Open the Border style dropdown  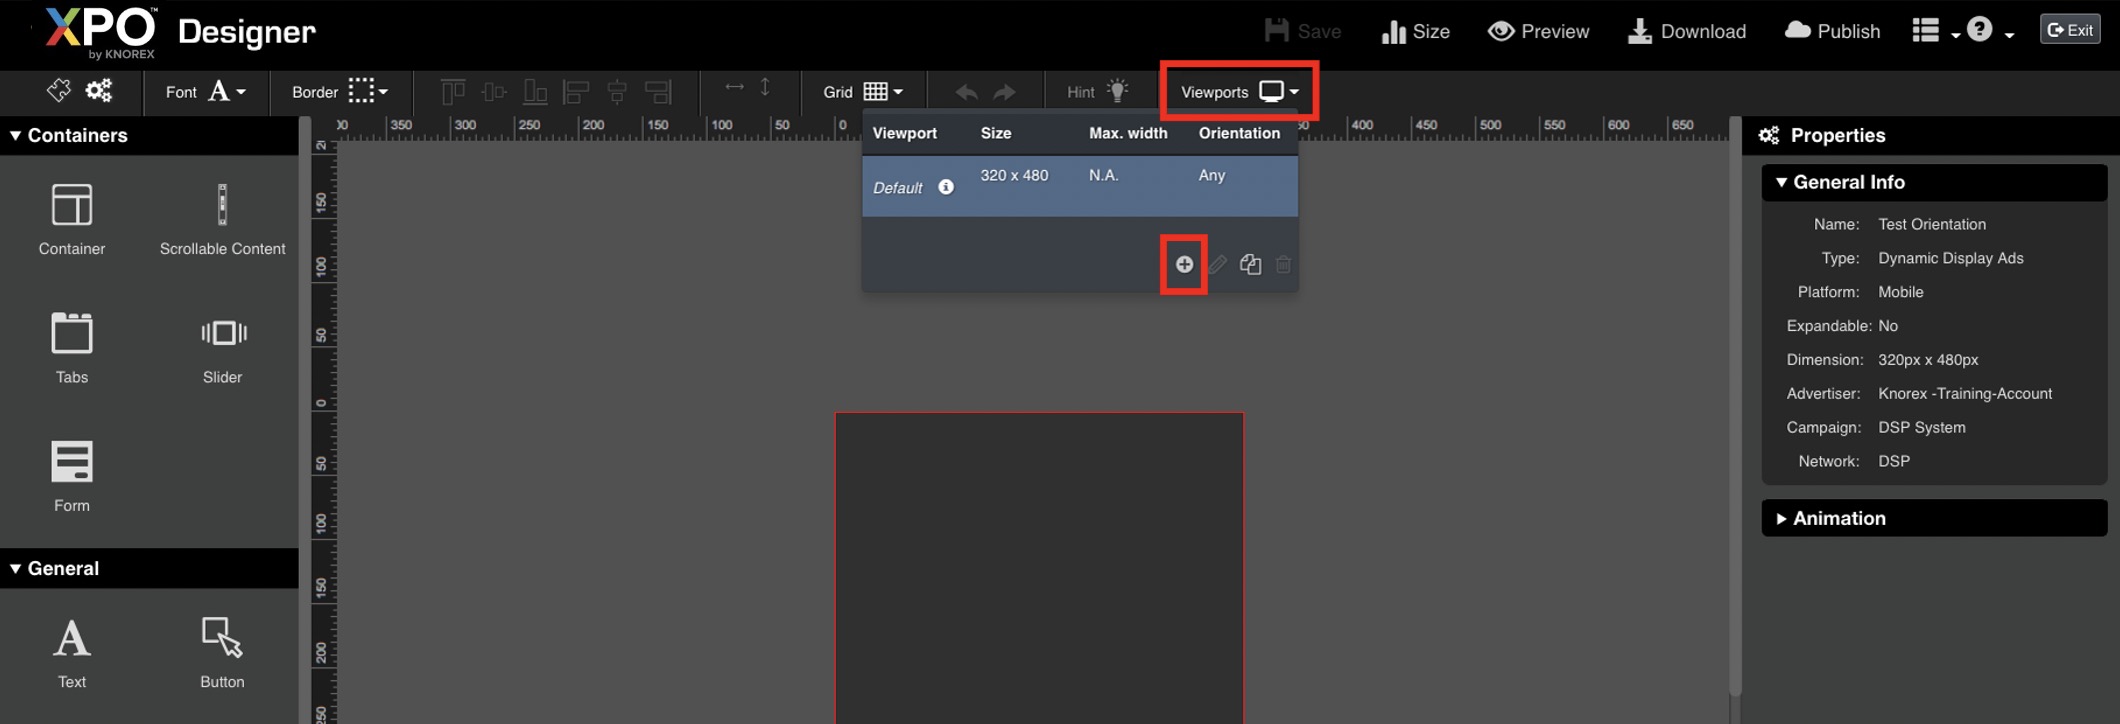(x=340, y=91)
